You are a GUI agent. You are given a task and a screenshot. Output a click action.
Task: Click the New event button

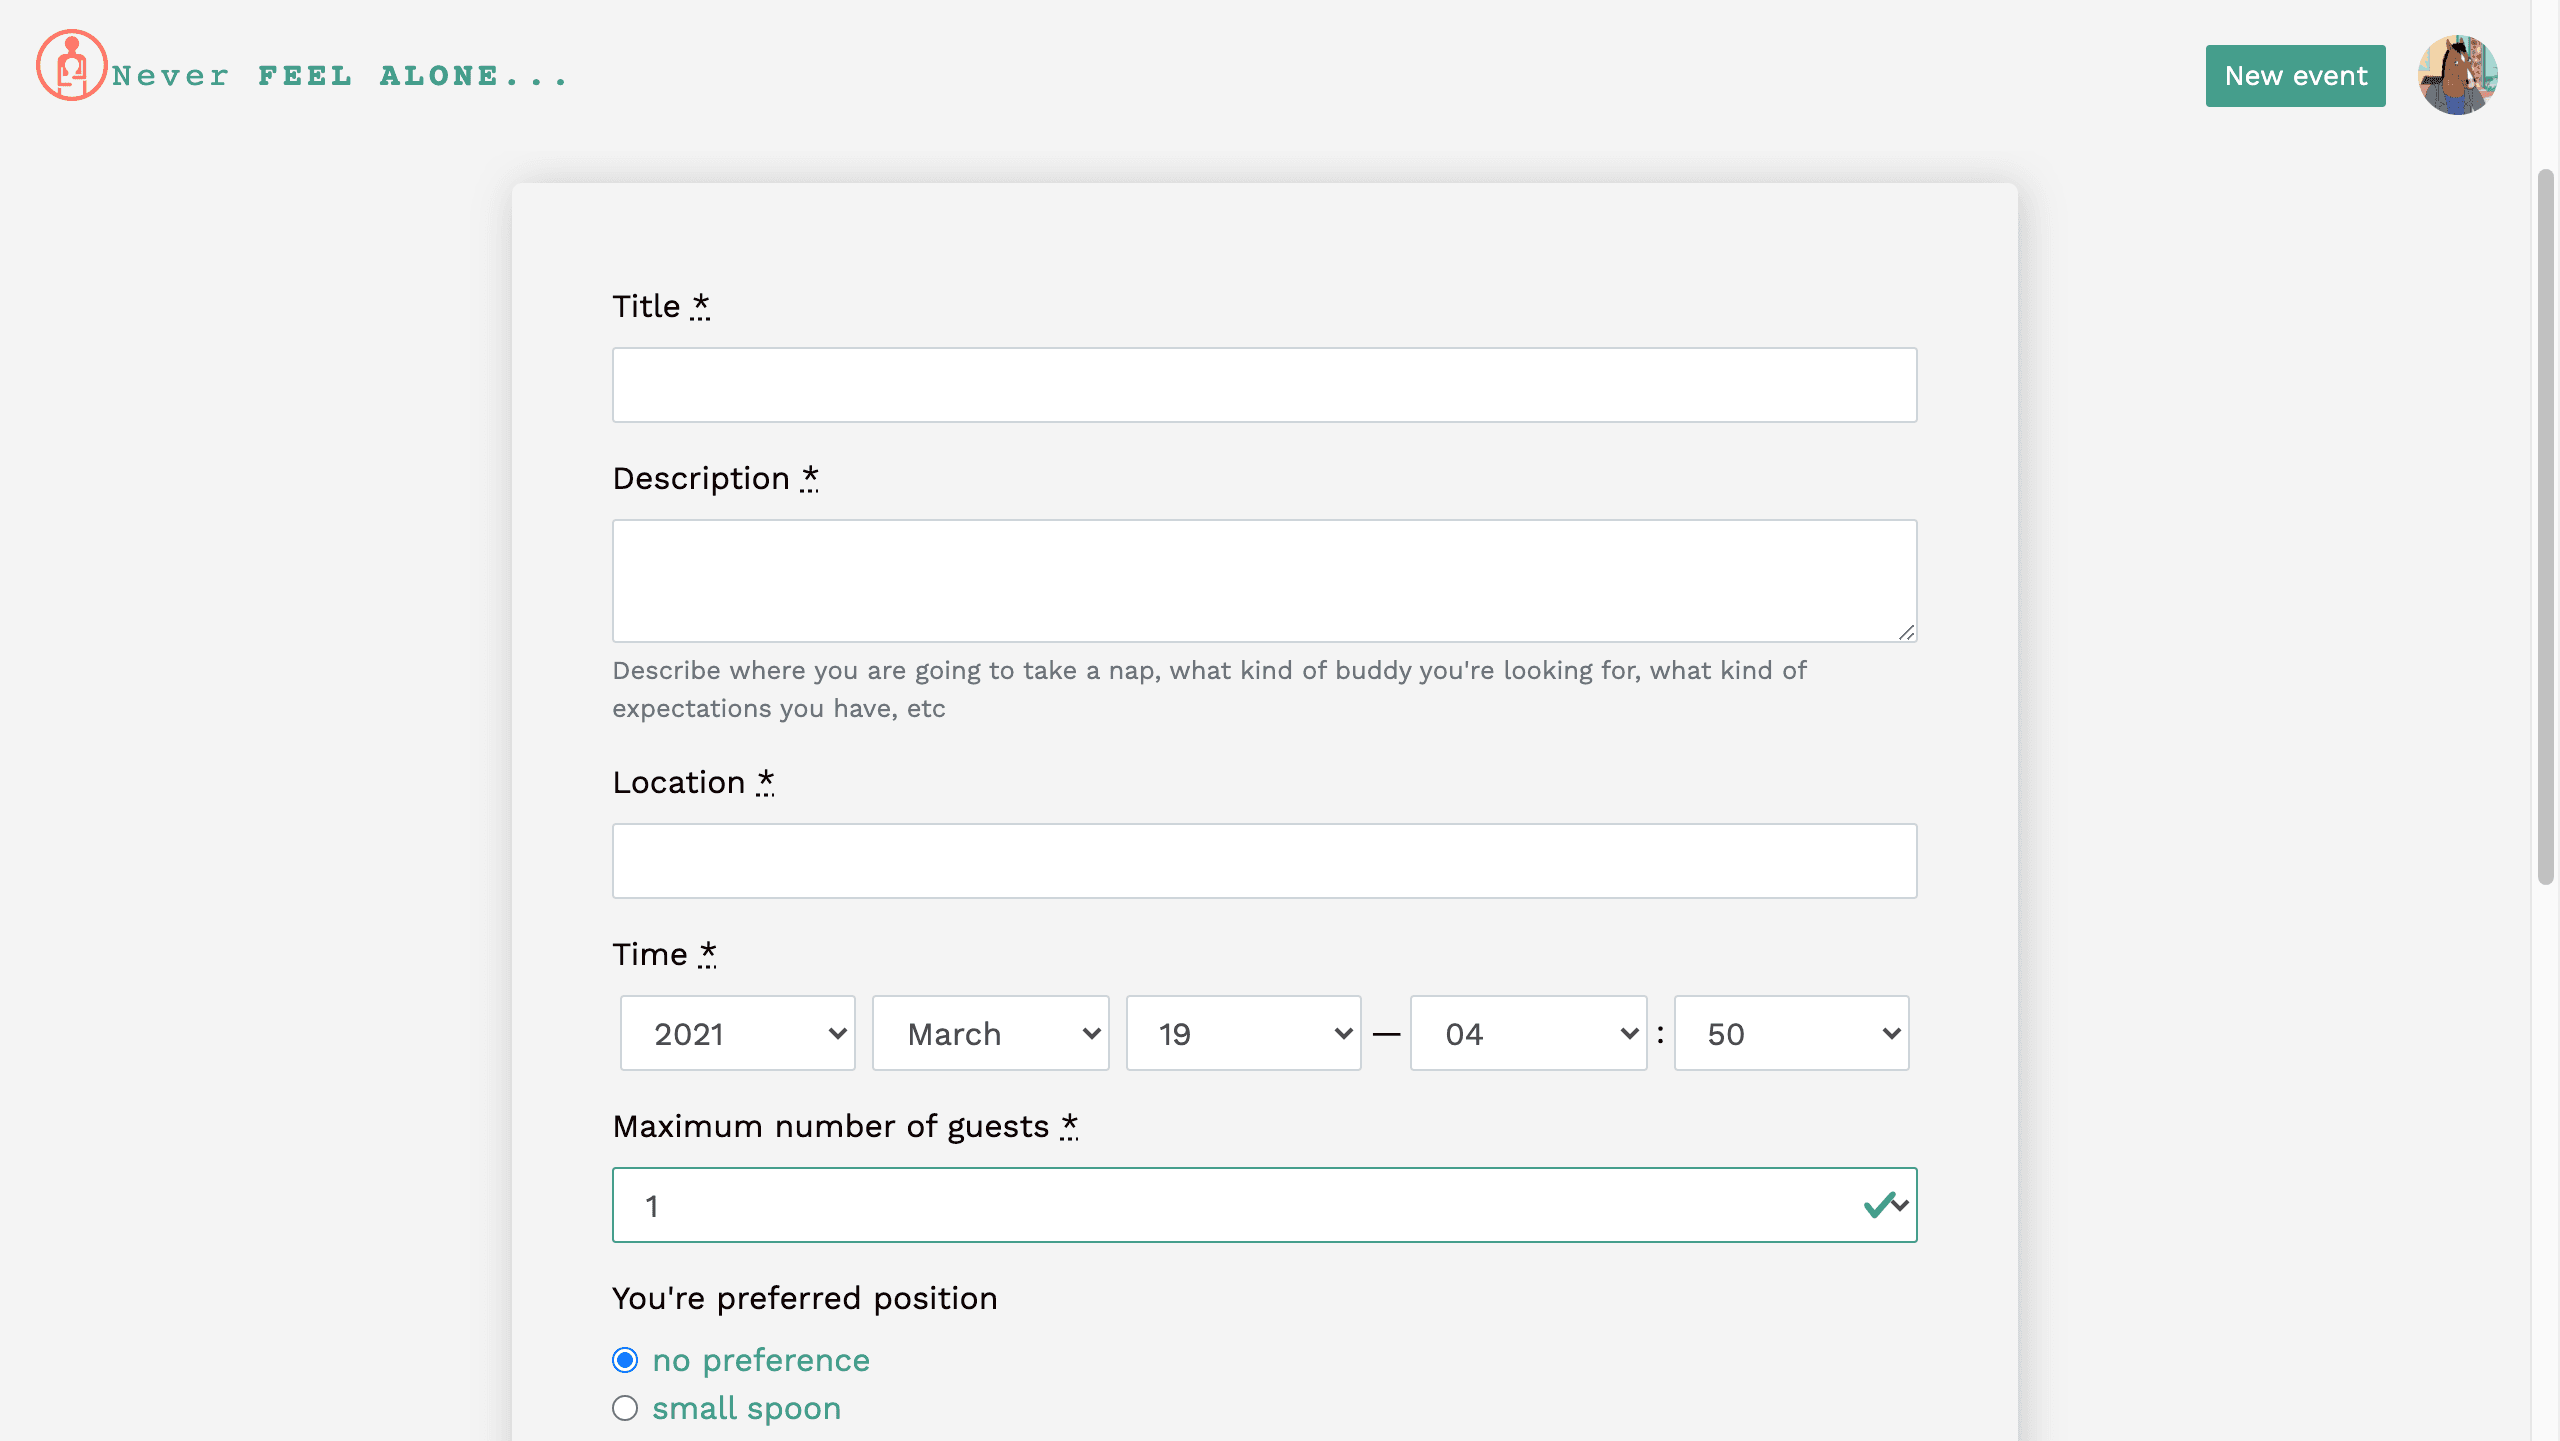coord(2295,76)
